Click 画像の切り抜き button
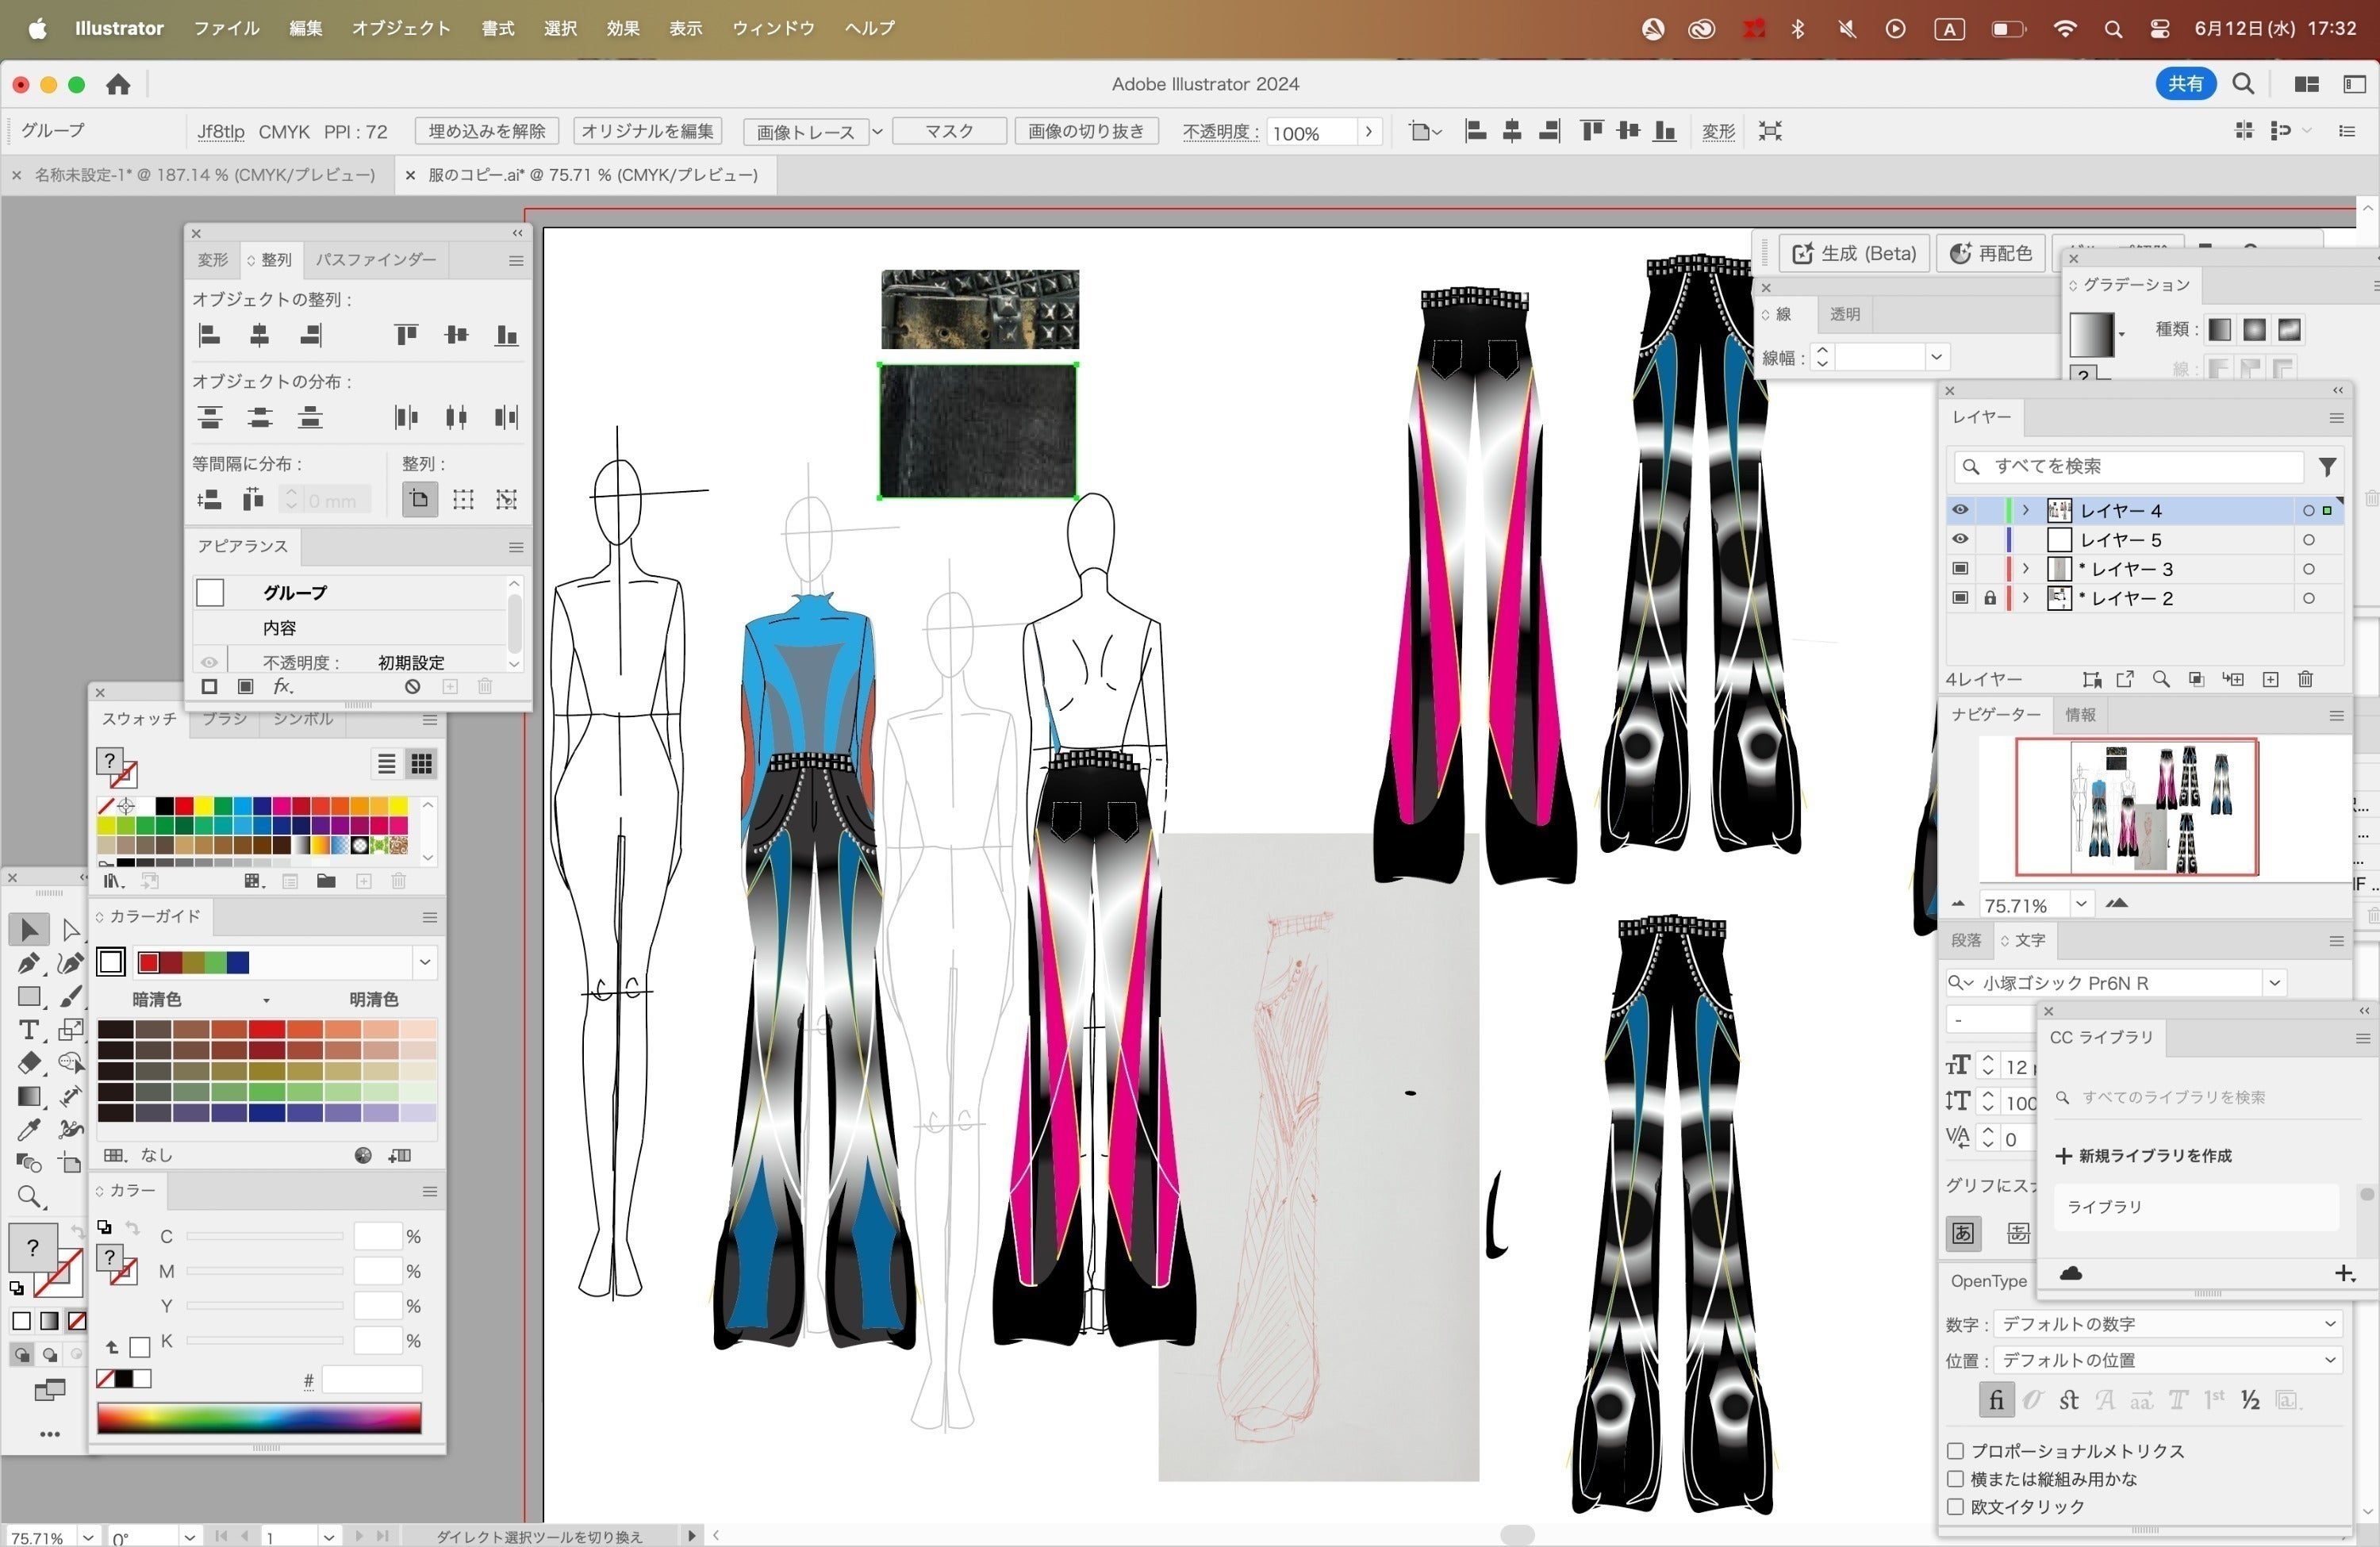This screenshot has height=1547, width=2380. click(1086, 131)
